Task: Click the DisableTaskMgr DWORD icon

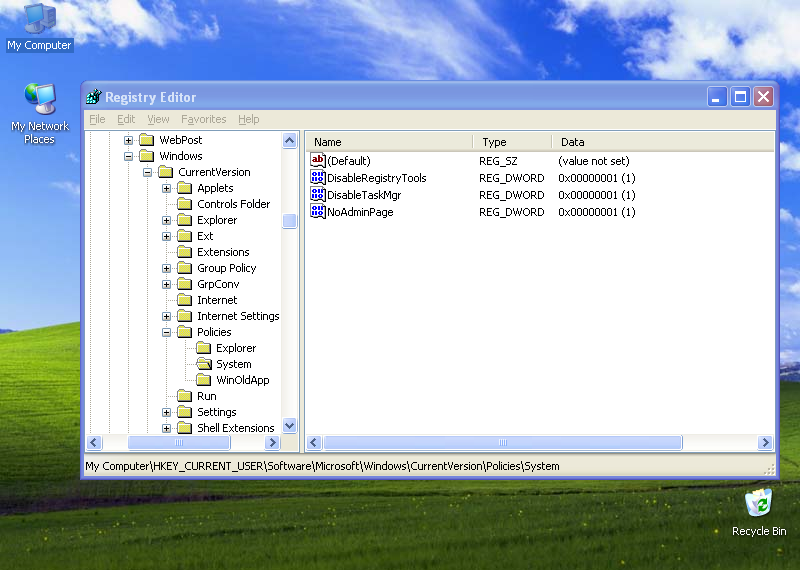Action: click(x=317, y=194)
